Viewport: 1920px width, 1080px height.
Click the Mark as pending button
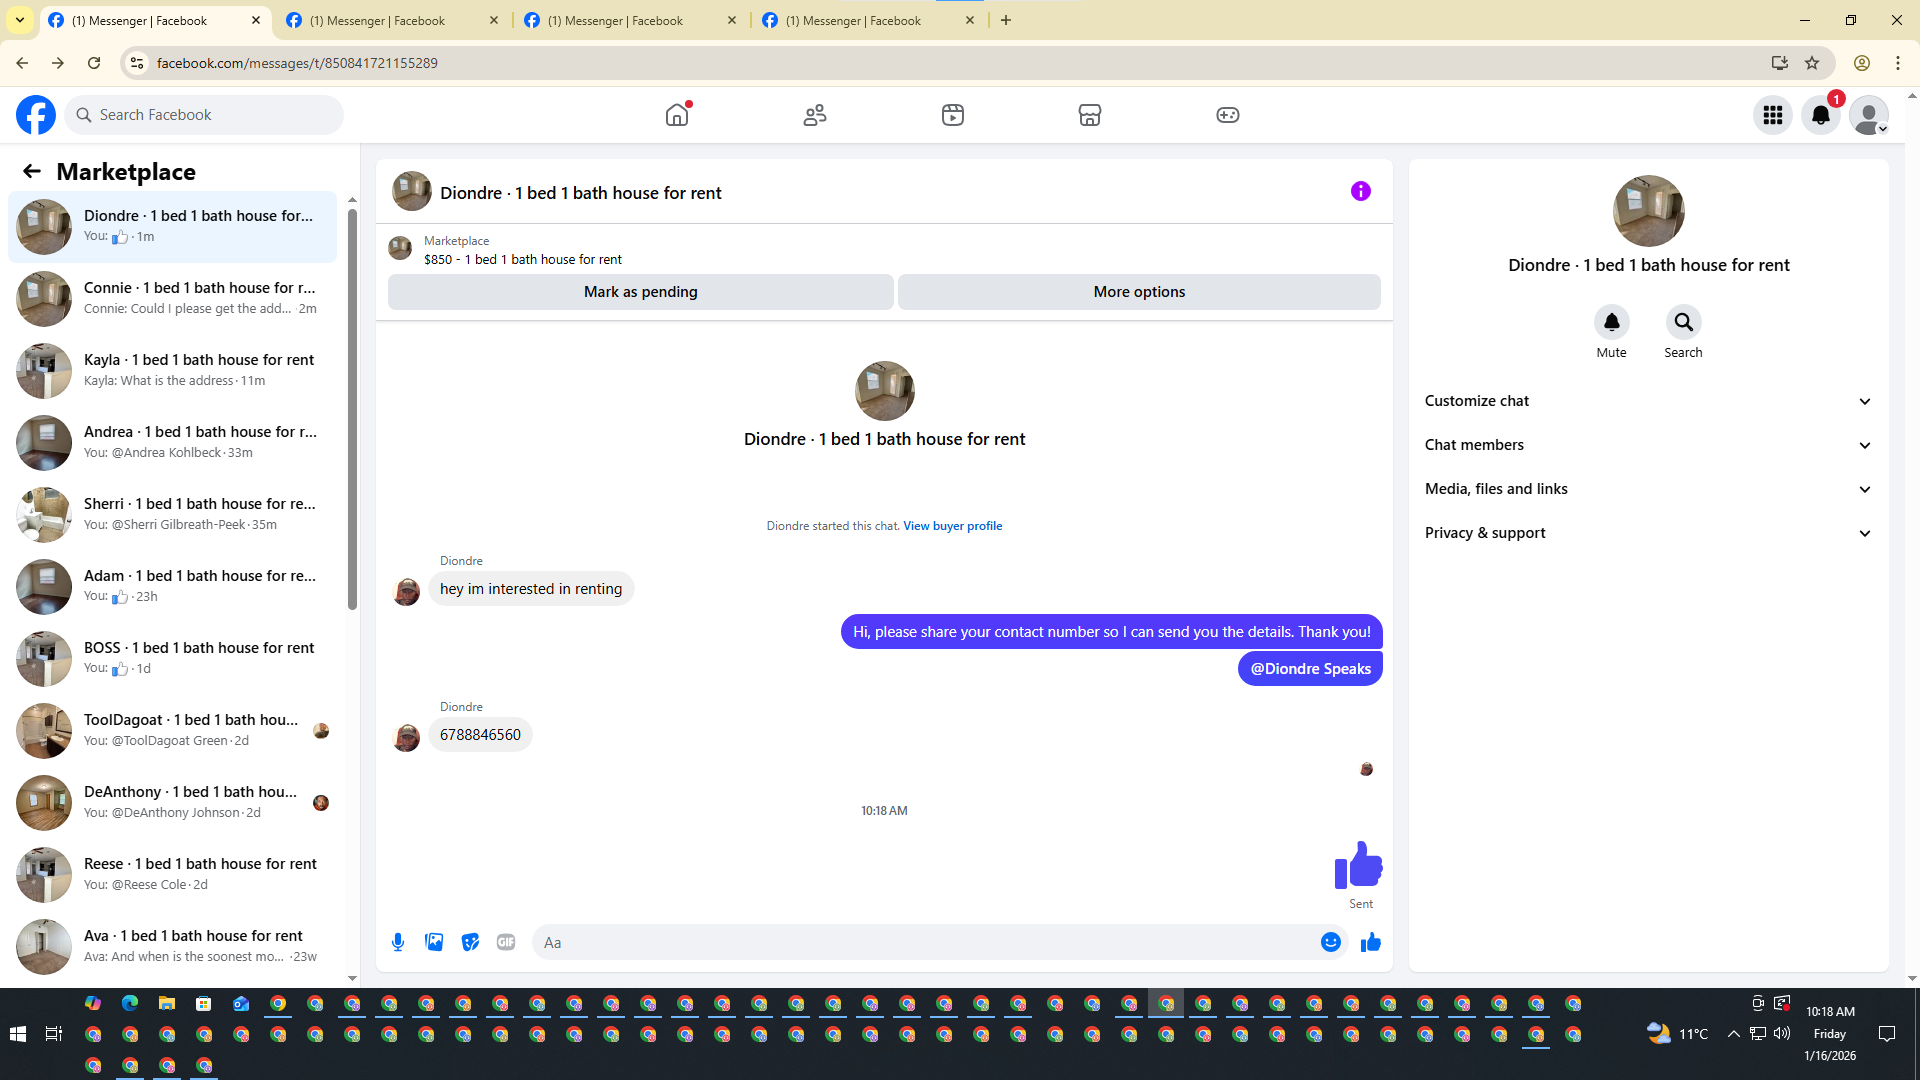point(640,292)
